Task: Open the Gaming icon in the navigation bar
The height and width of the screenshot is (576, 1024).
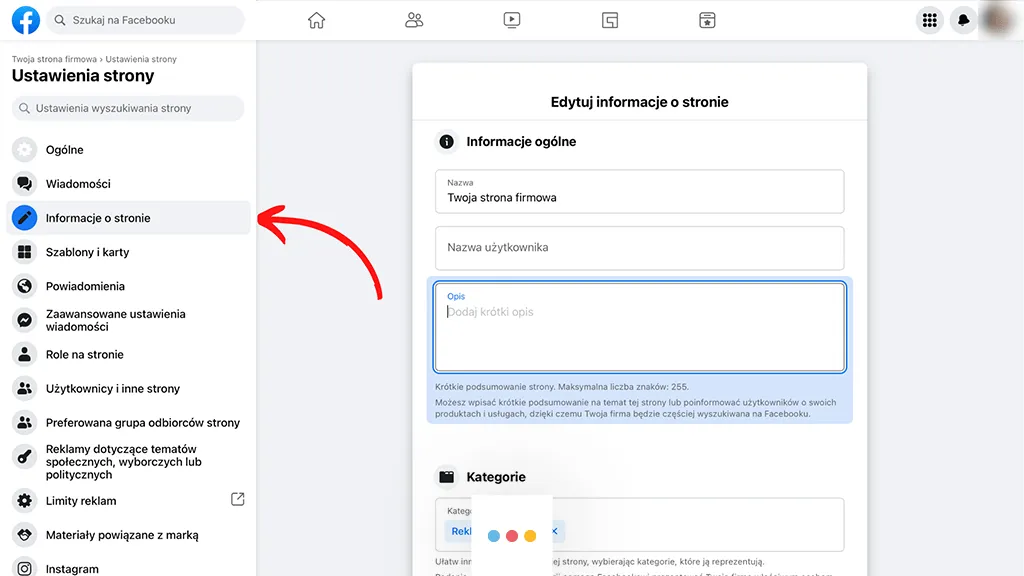Action: (609, 19)
